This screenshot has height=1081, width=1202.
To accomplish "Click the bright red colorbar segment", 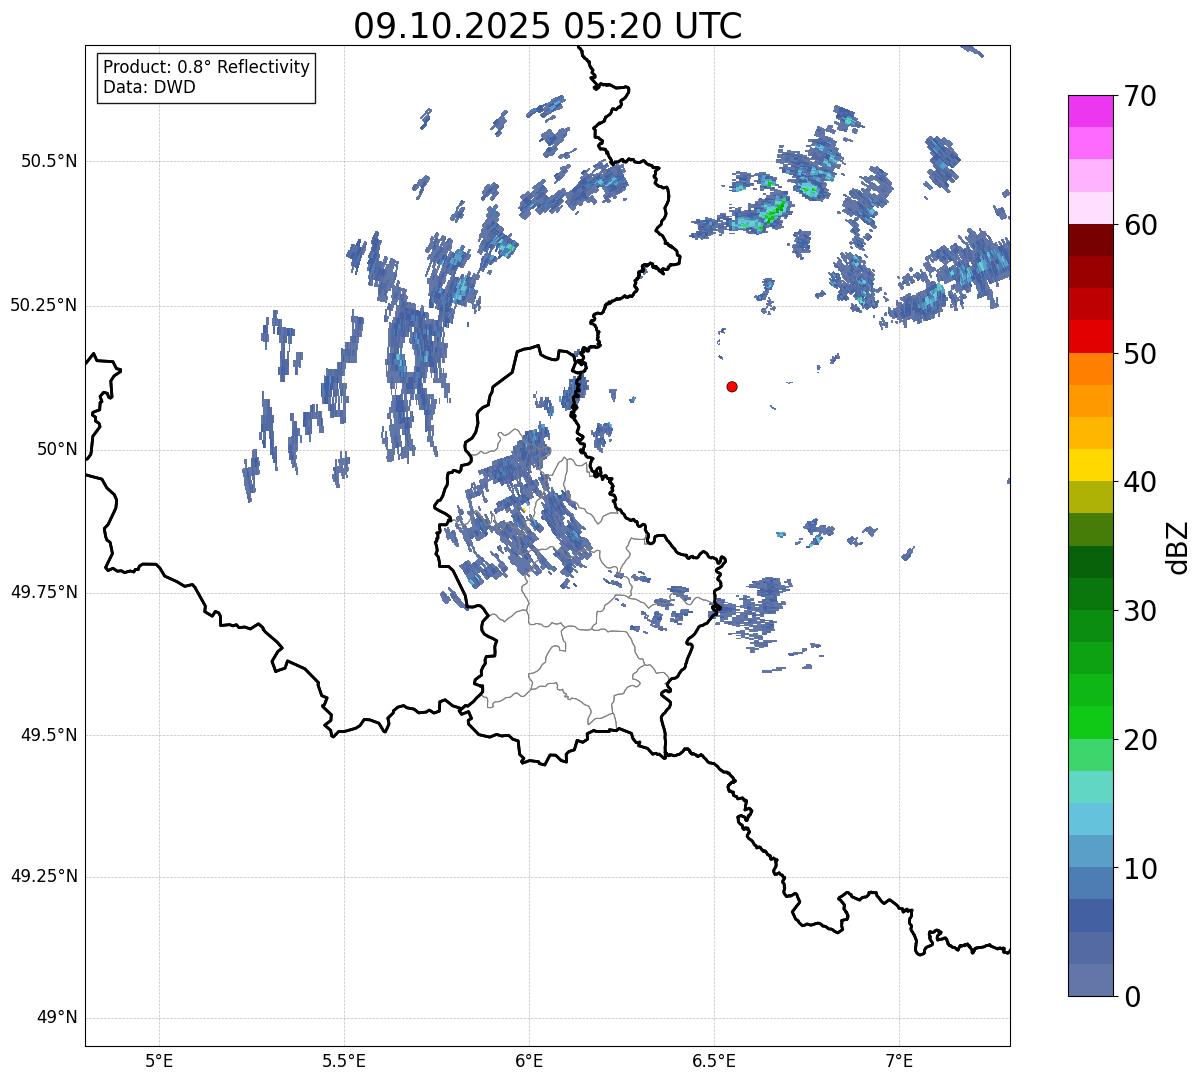I will (x=1091, y=336).
